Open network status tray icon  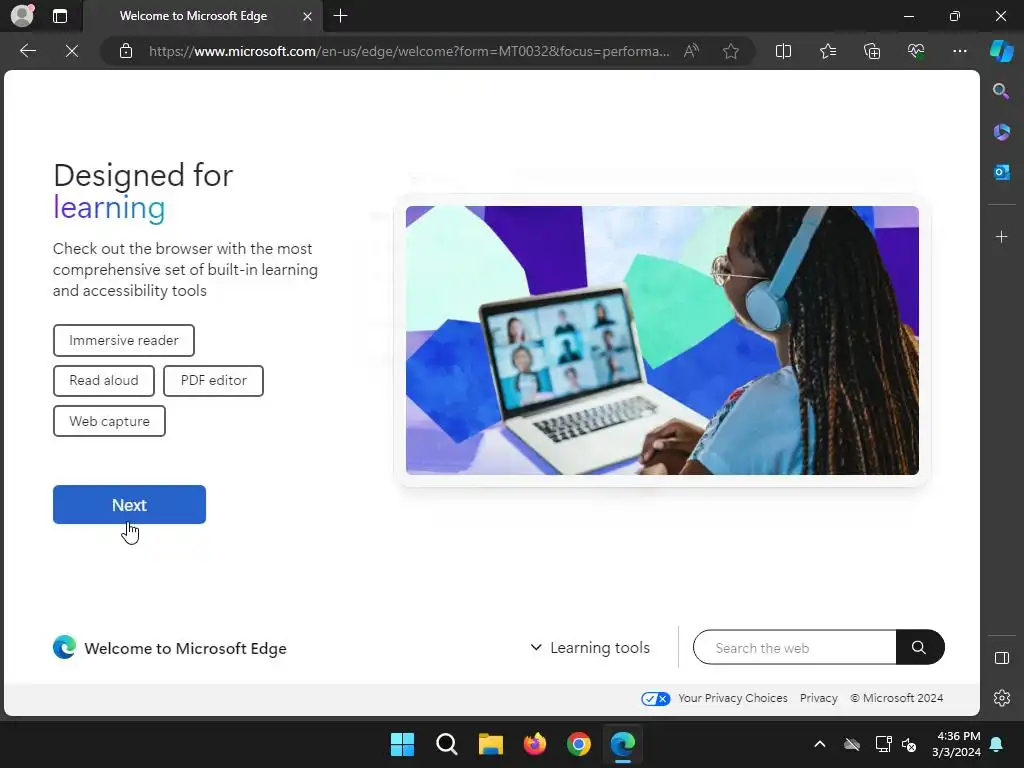(x=883, y=744)
